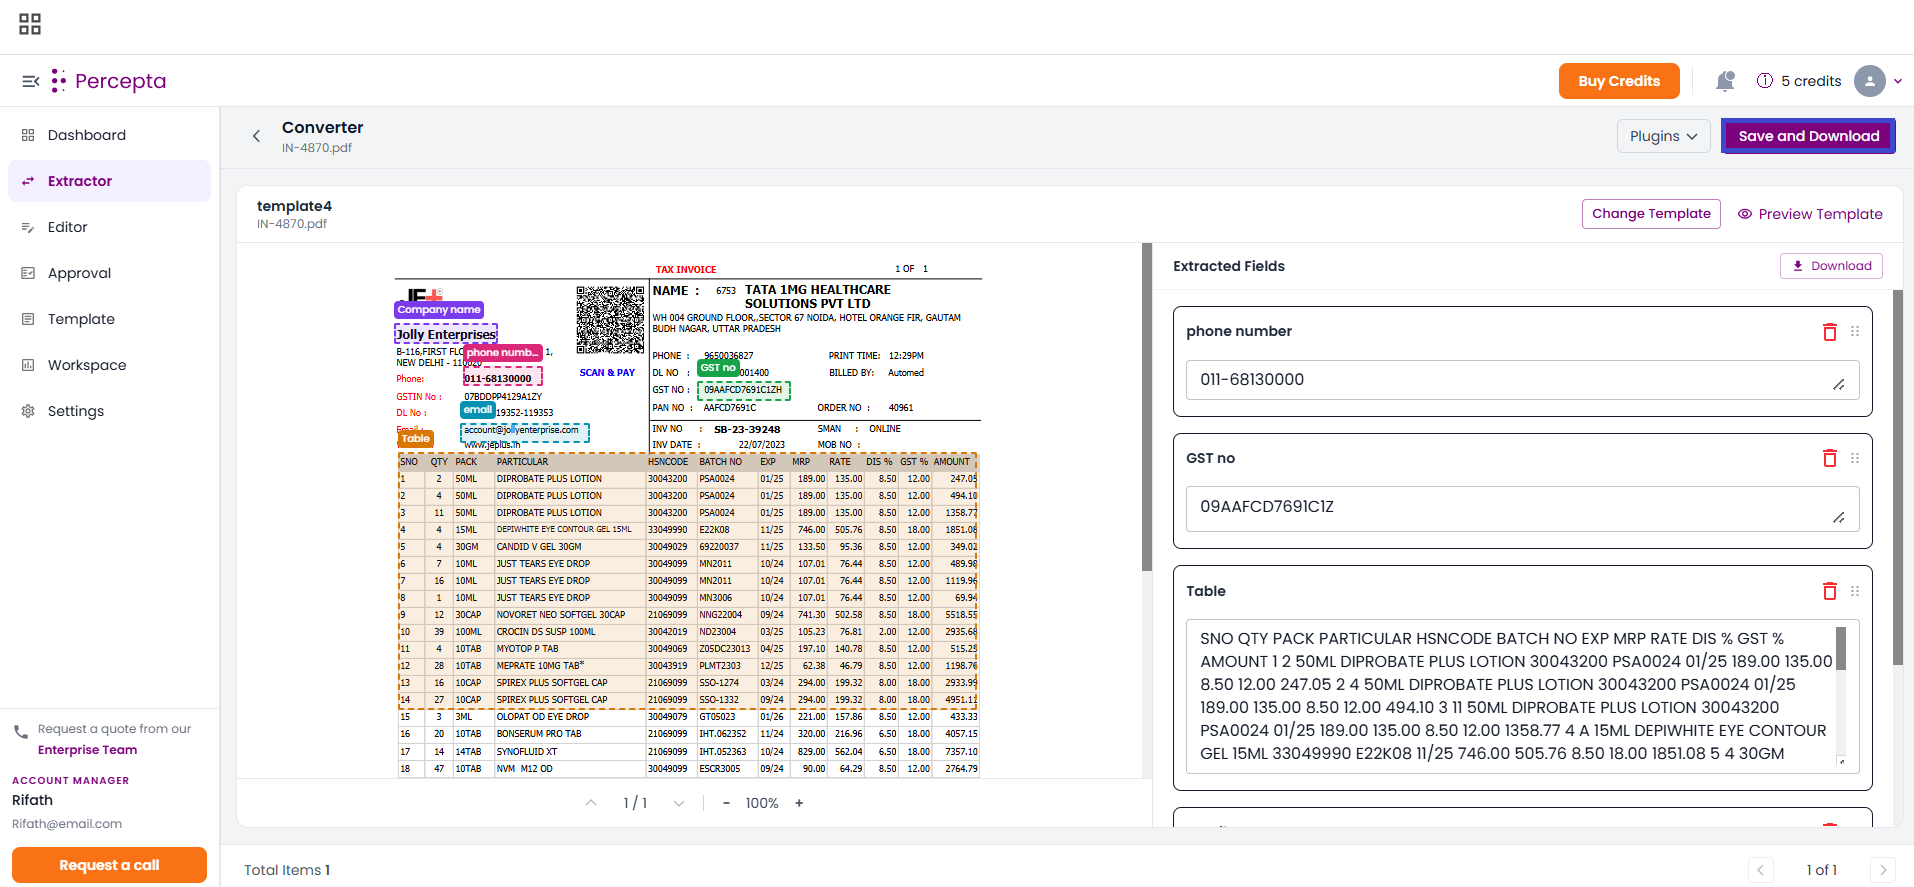Zoom out the document preview
The width and height of the screenshot is (1914, 887).
pyautogui.click(x=726, y=803)
